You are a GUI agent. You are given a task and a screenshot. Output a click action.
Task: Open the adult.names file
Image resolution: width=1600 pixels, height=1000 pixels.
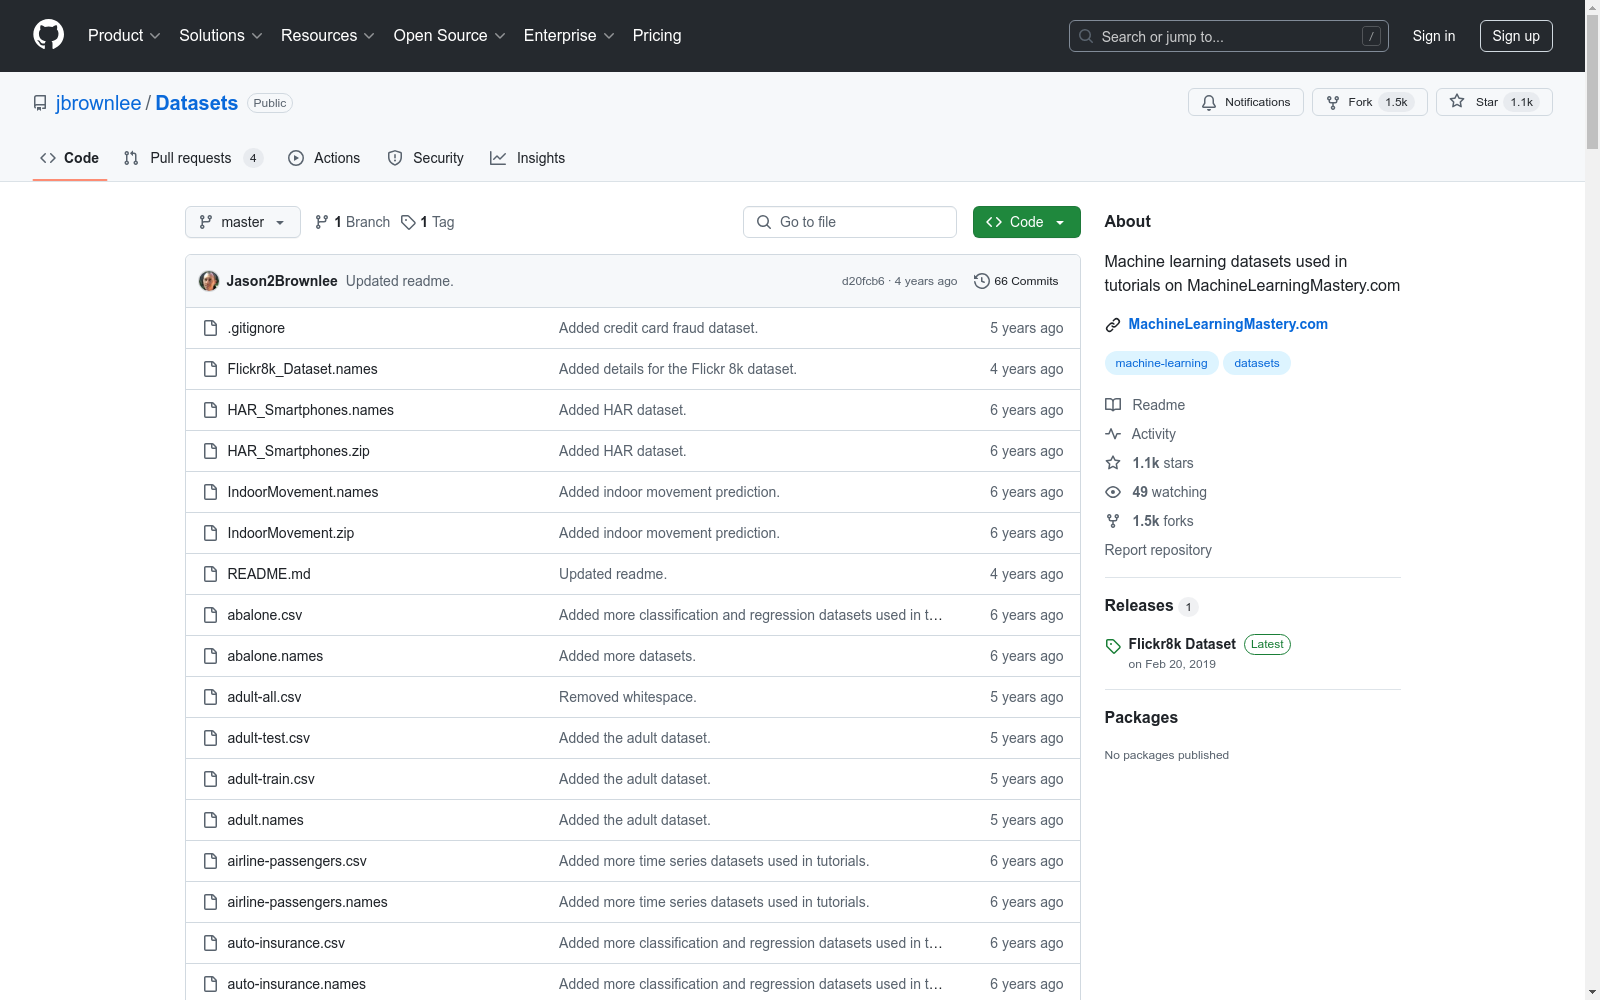pyautogui.click(x=265, y=820)
